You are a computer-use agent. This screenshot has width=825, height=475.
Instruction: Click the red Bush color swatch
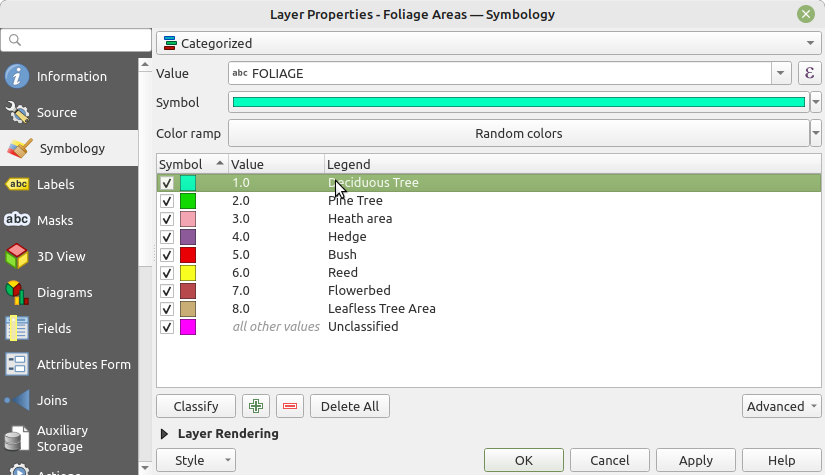pyautogui.click(x=188, y=255)
